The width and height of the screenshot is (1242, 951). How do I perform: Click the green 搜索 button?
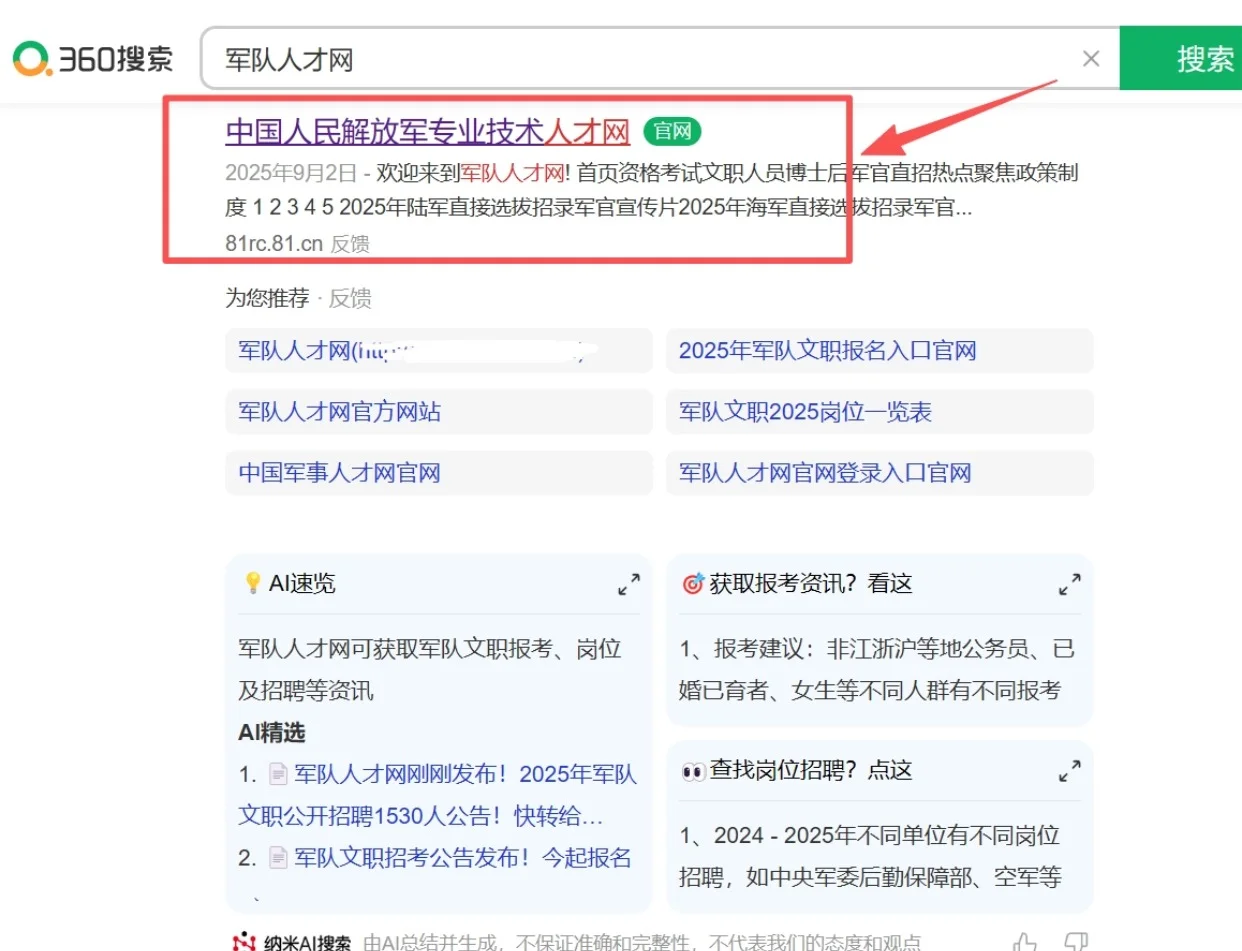coord(1205,59)
